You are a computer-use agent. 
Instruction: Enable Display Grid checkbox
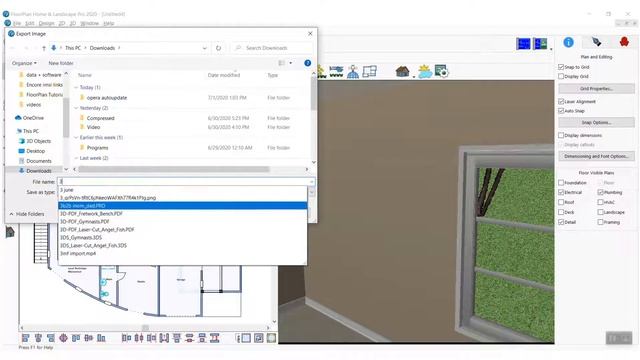tap(561, 76)
